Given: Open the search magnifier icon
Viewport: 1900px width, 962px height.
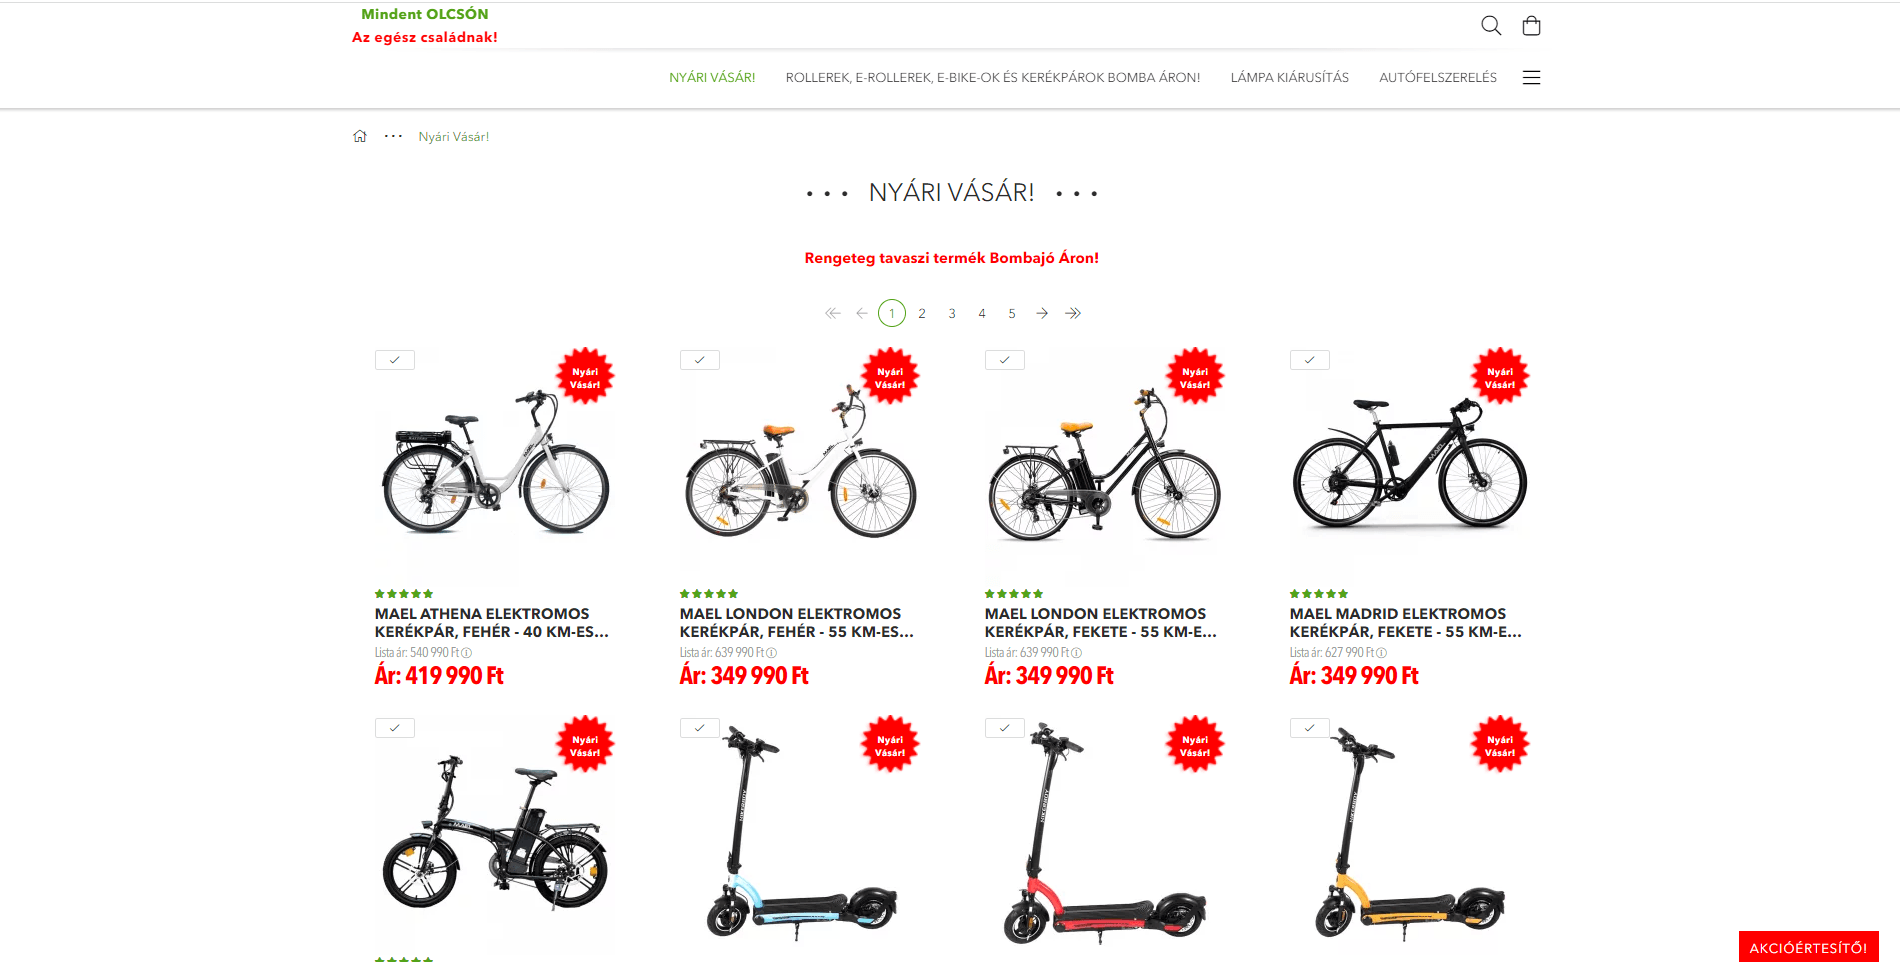Looking at the screenshot, I should (1490, 26).
